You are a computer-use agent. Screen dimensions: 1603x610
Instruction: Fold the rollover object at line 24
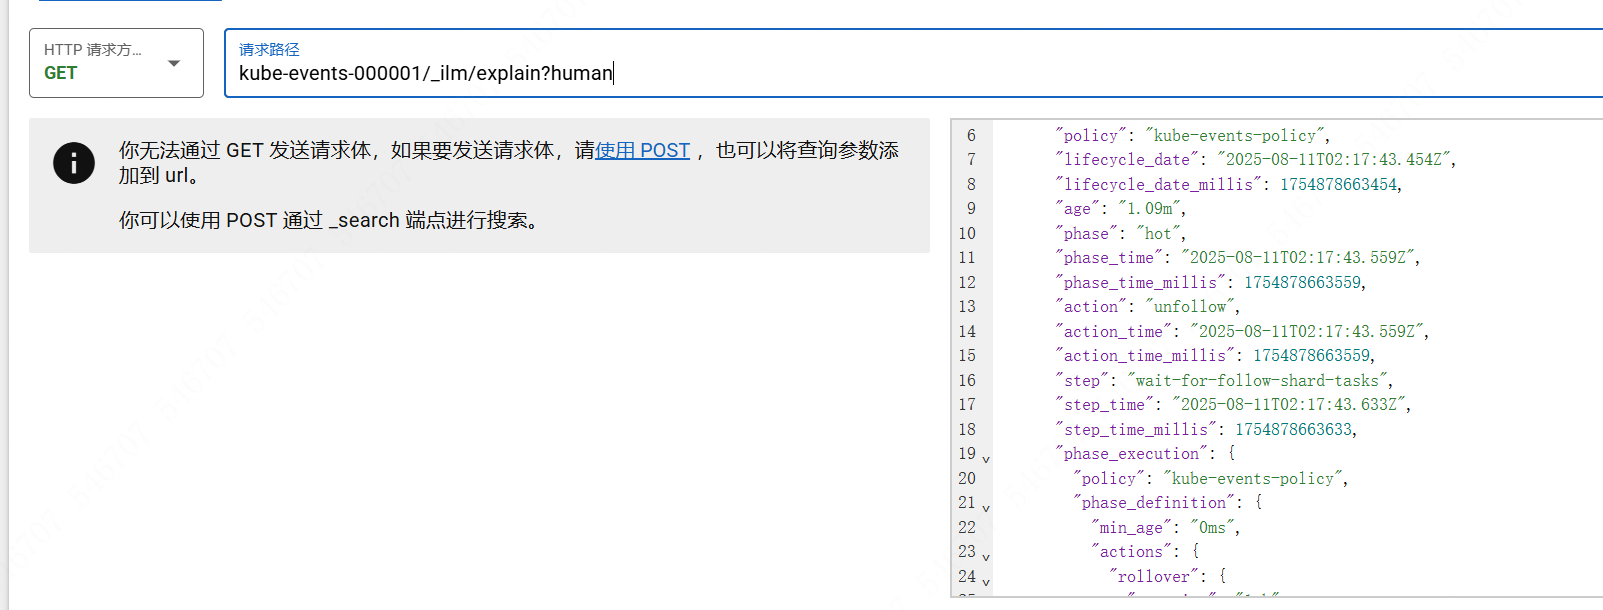[x=986, y=581]
